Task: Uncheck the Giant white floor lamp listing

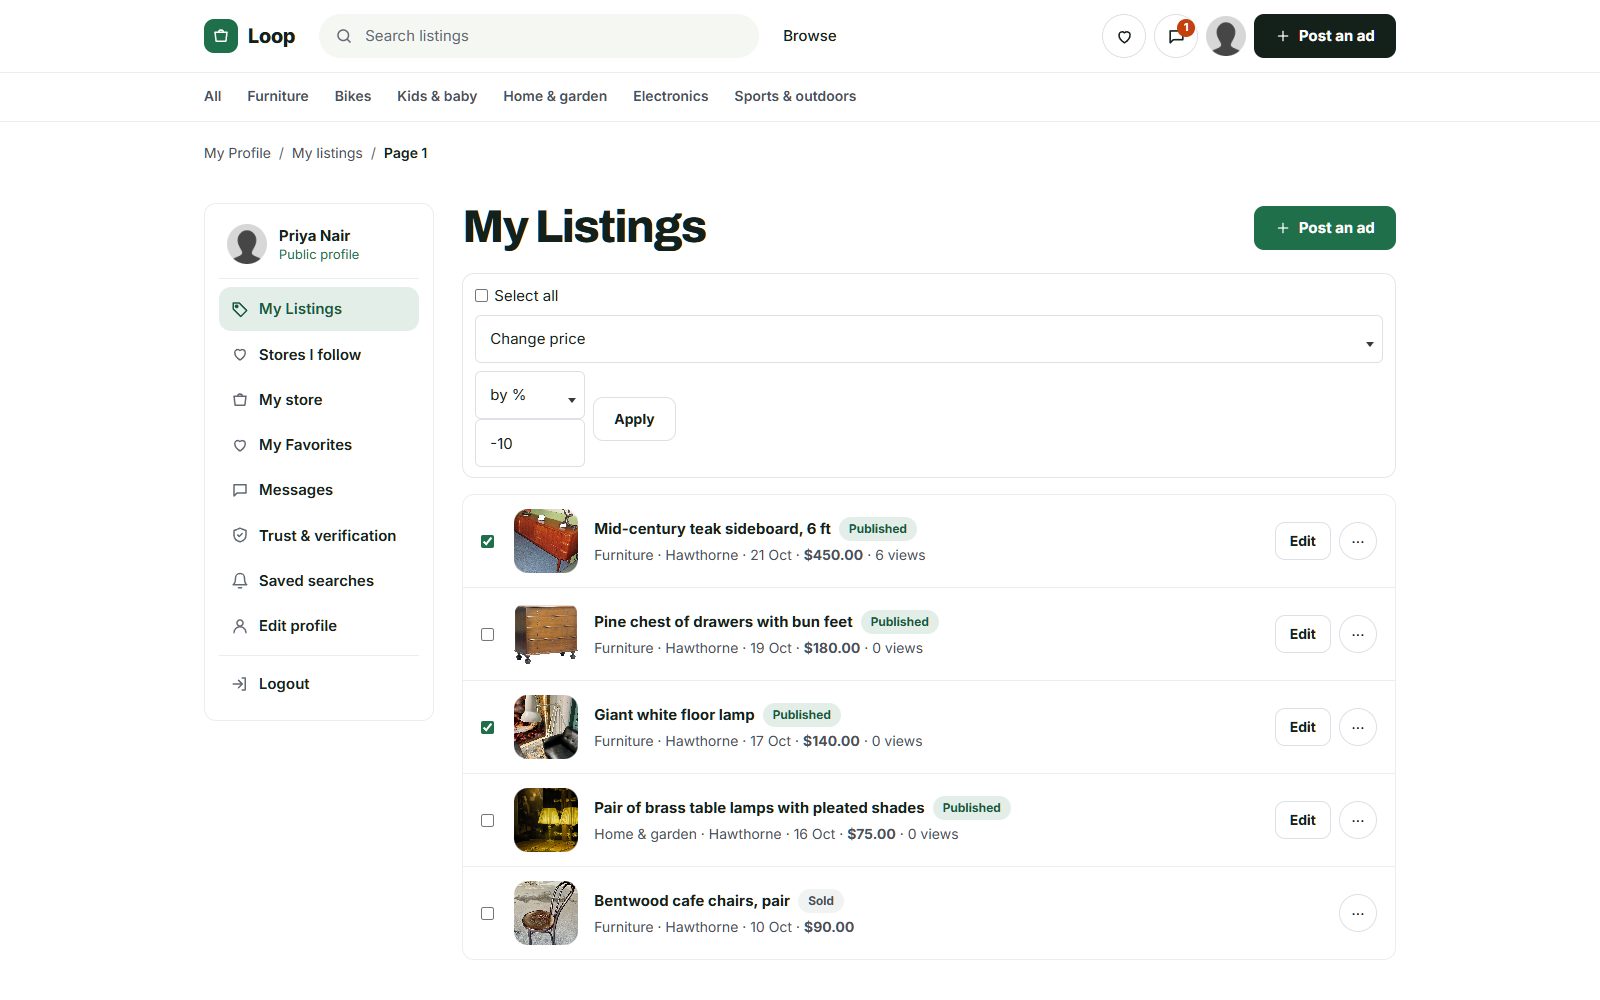Action: point(488,727)
